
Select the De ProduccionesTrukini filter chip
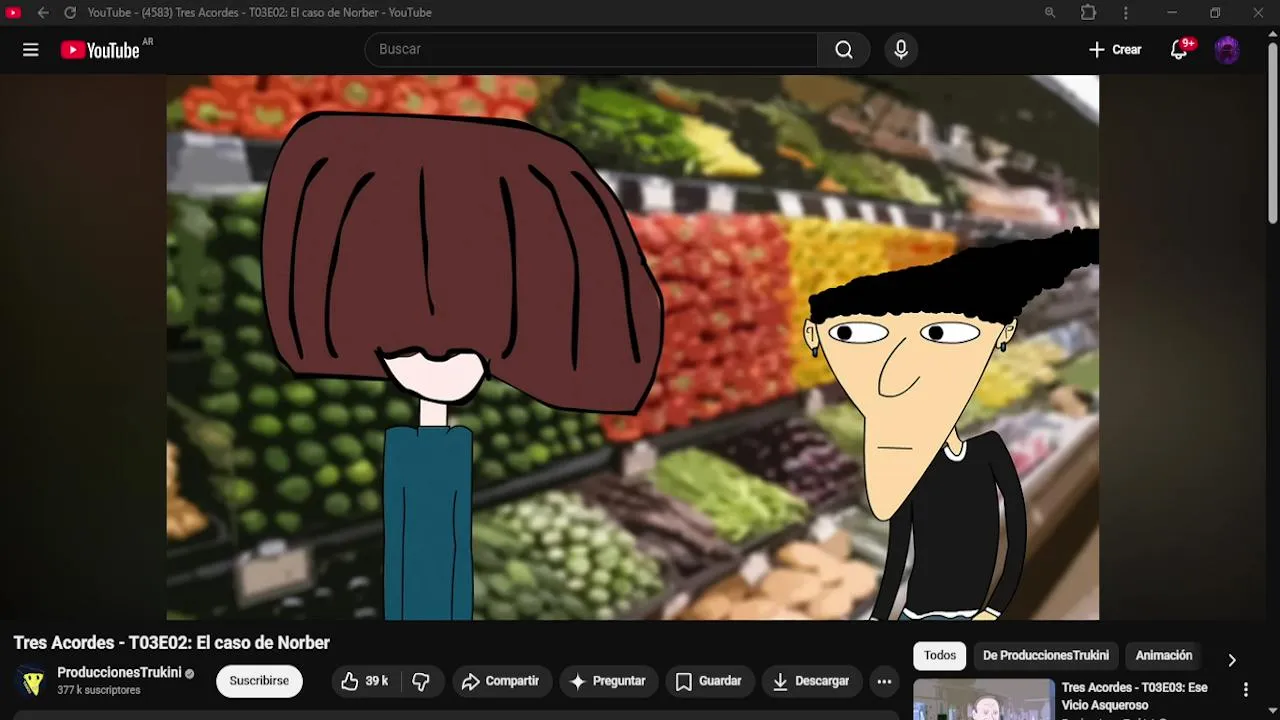coord(1046,656)
